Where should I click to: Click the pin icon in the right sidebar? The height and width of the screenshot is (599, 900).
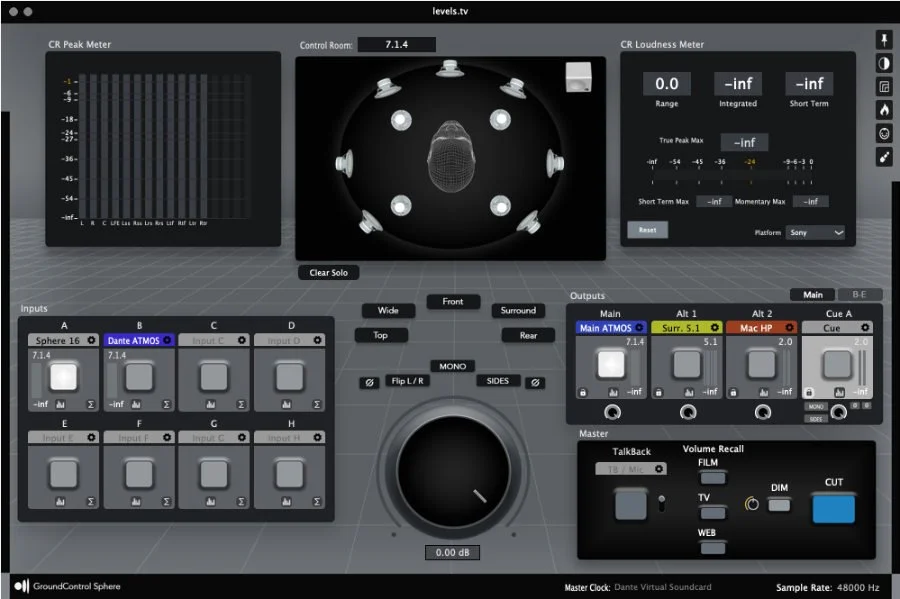[886, 42]
